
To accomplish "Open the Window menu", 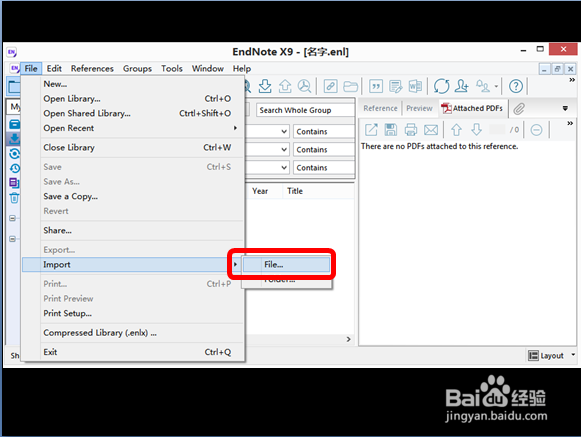I will click(208, 69).
